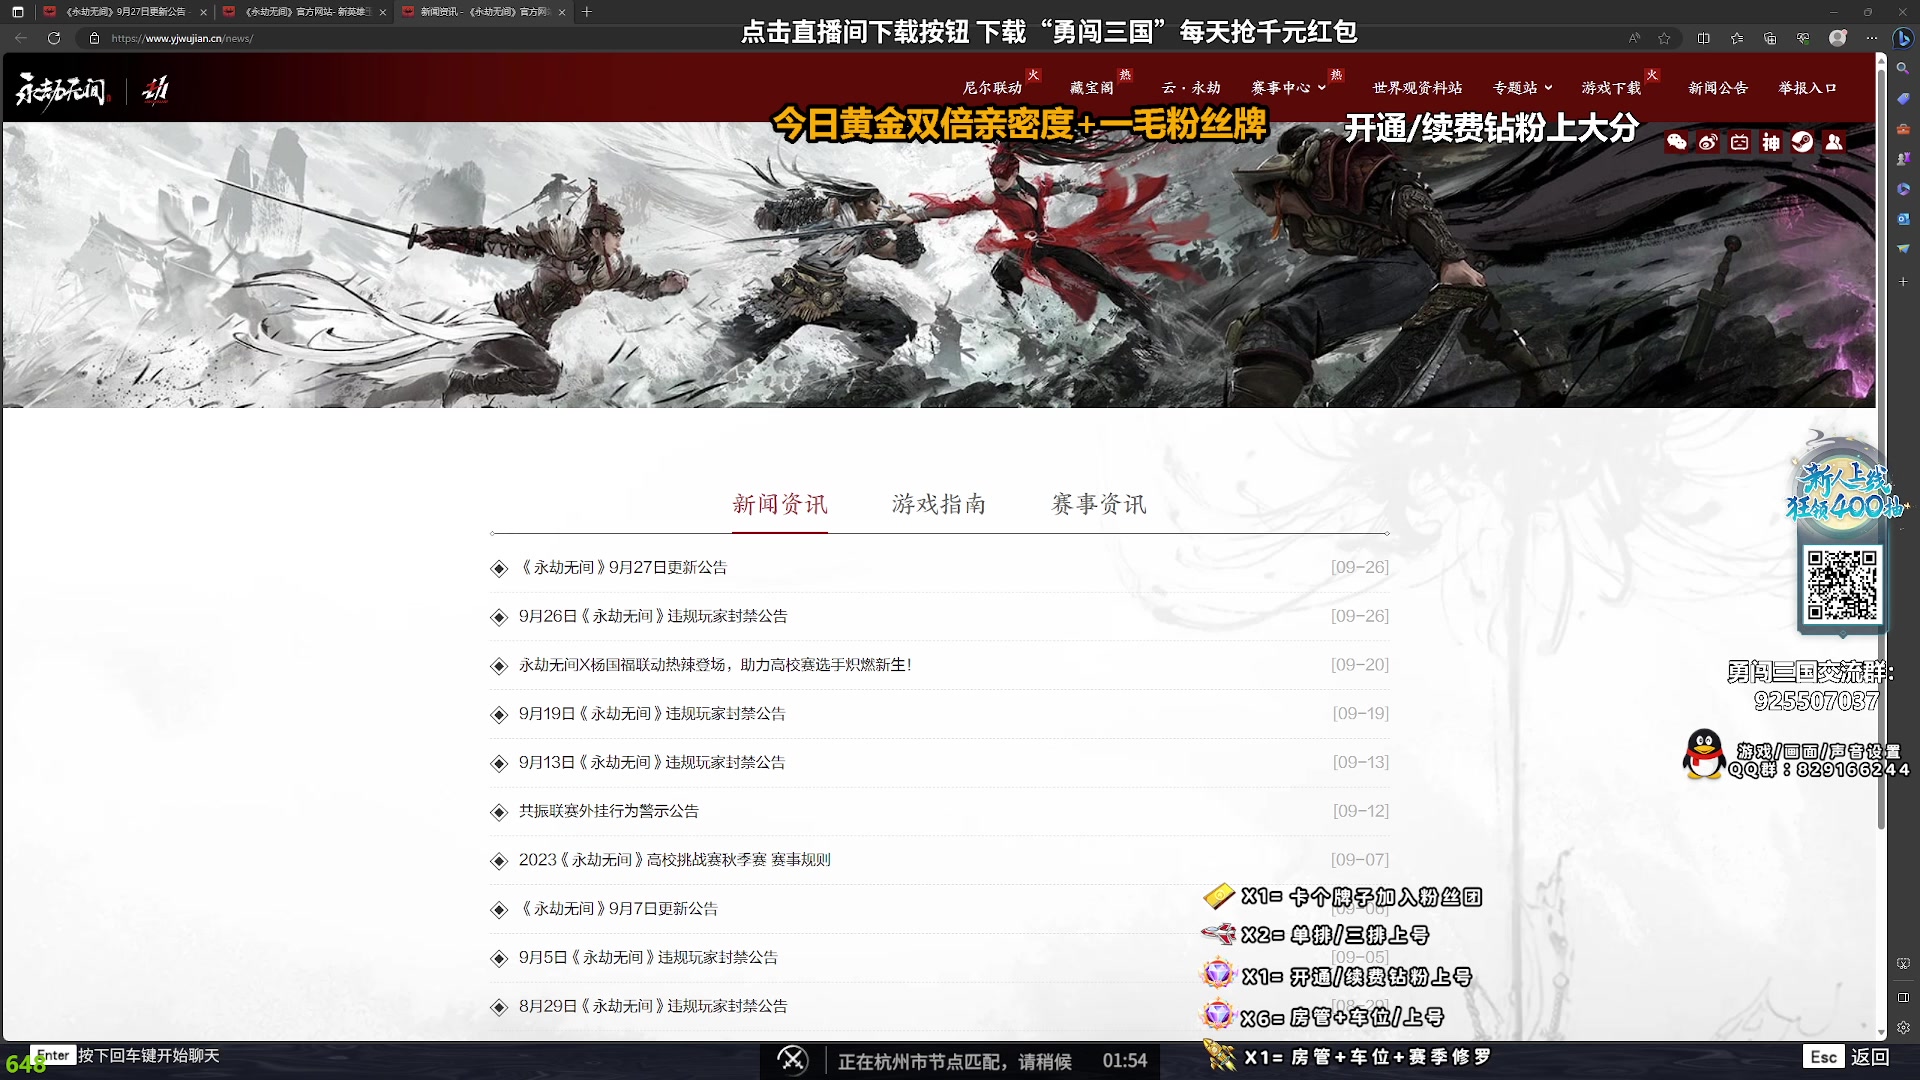1920x1080 pixels.
Task: Open sidebar search tool
Action: tap(1904, 68)
